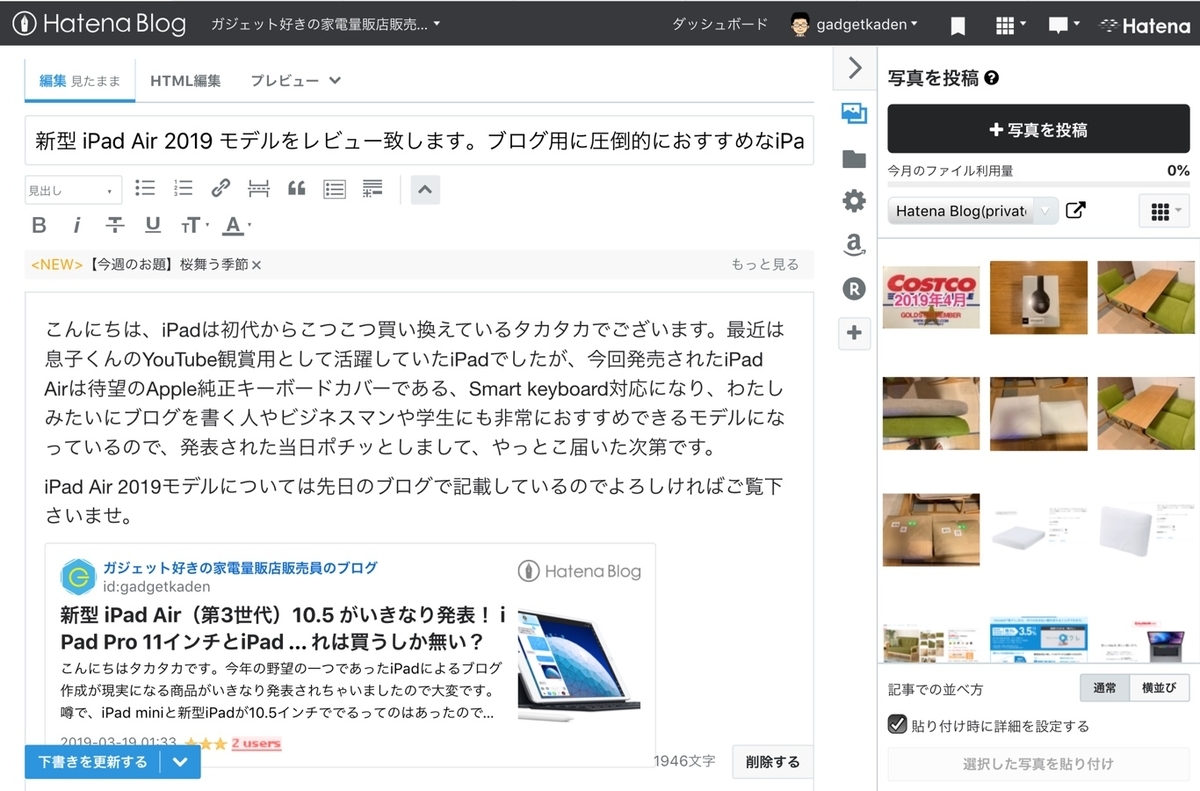Screen dimensions: 1200x791
Task: Open the photo folder in external page
Action: click(x=1076, y=211)
